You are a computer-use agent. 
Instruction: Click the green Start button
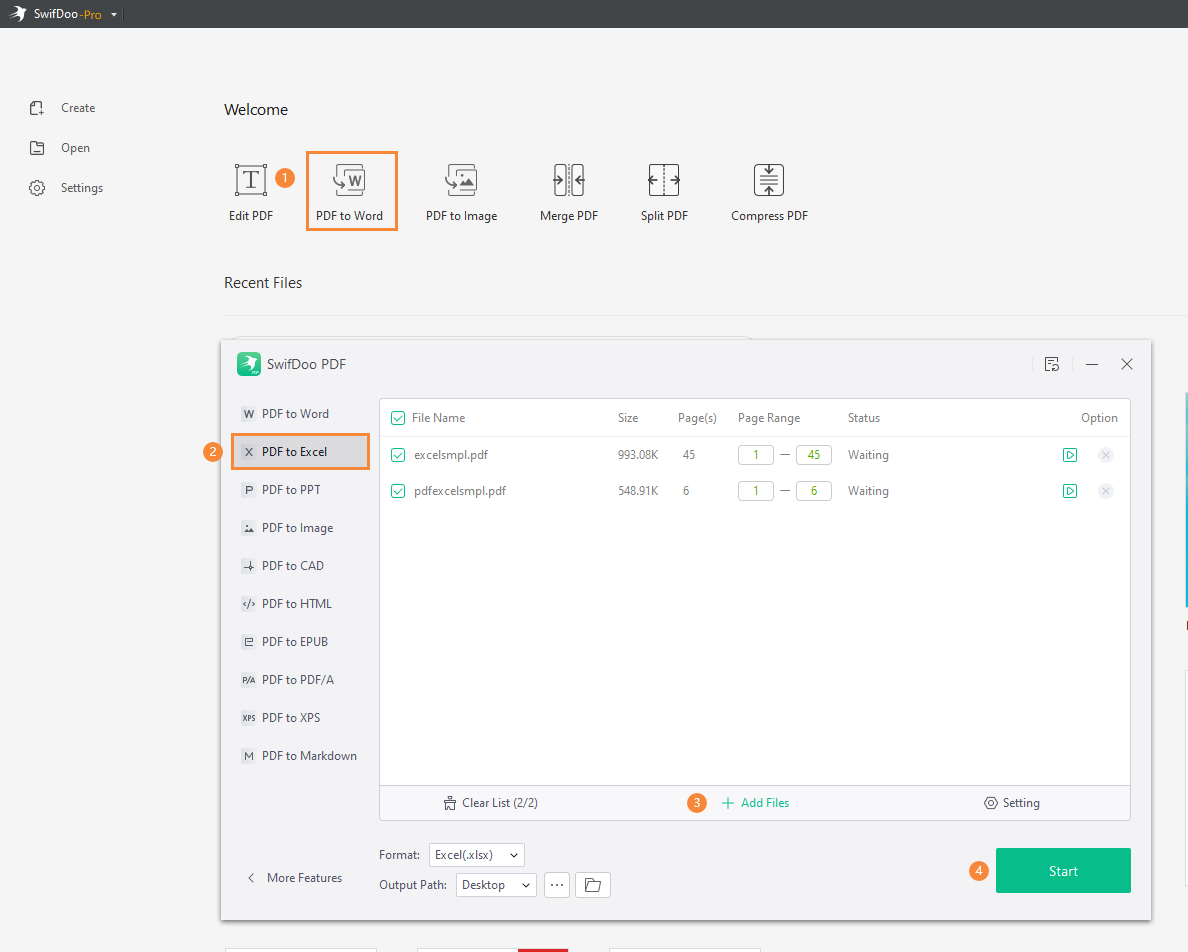[1063, 871]
